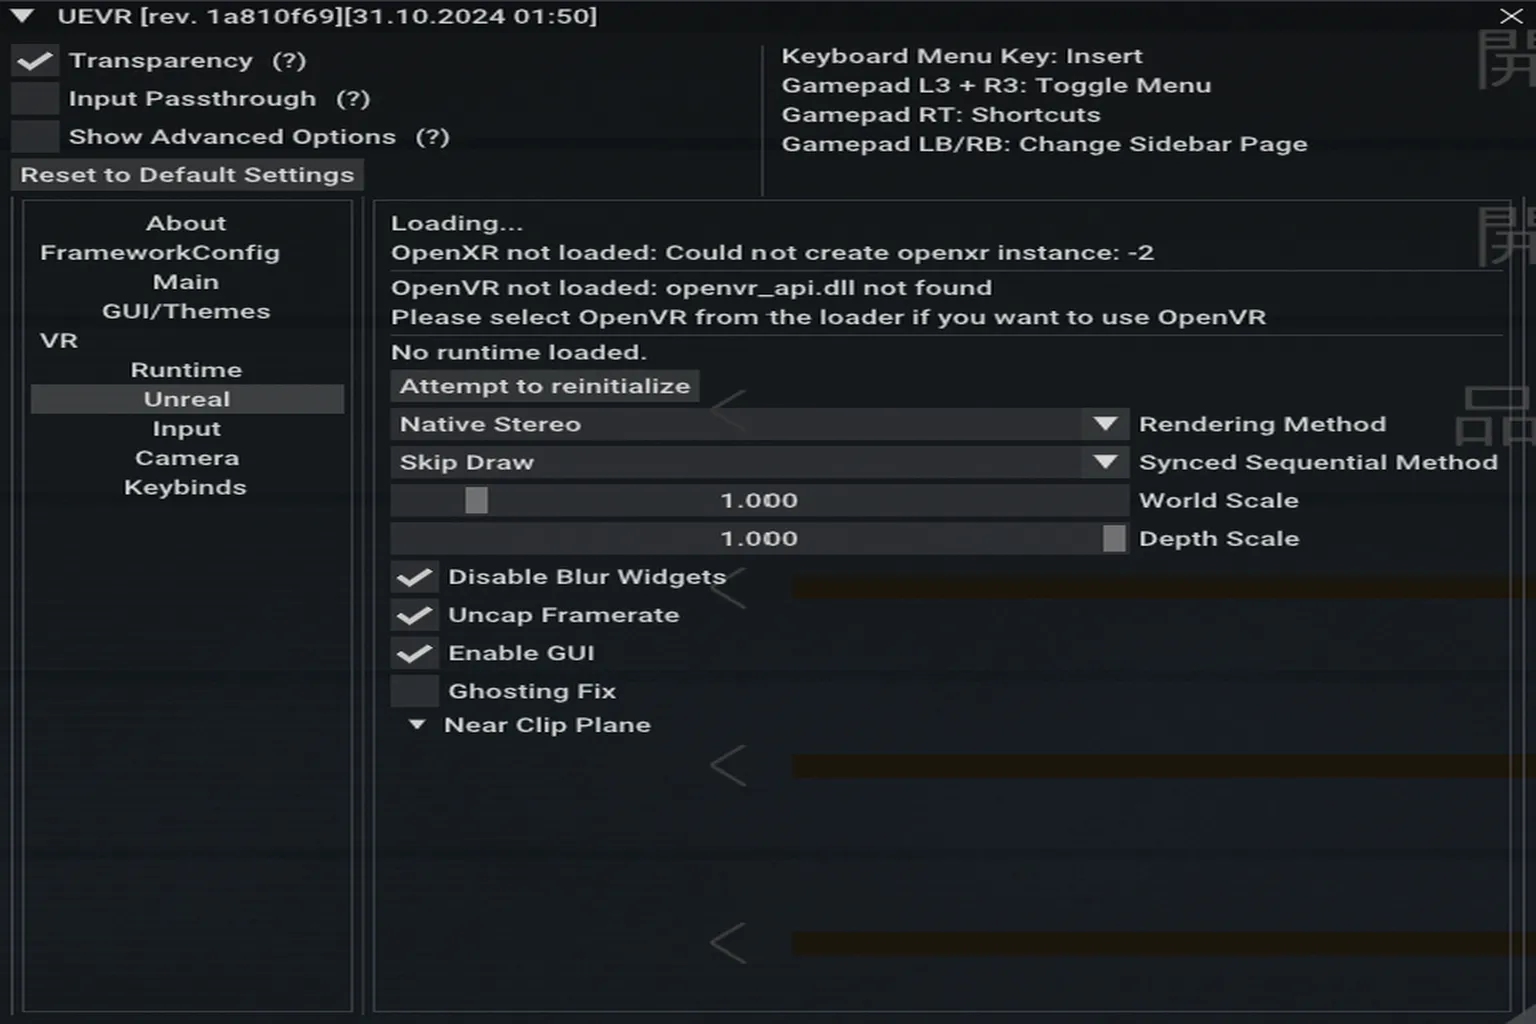This screenshot has width=1536, height=1024.
Task: Open the Runtime sidebar page
Action: [x=186, y=370]
